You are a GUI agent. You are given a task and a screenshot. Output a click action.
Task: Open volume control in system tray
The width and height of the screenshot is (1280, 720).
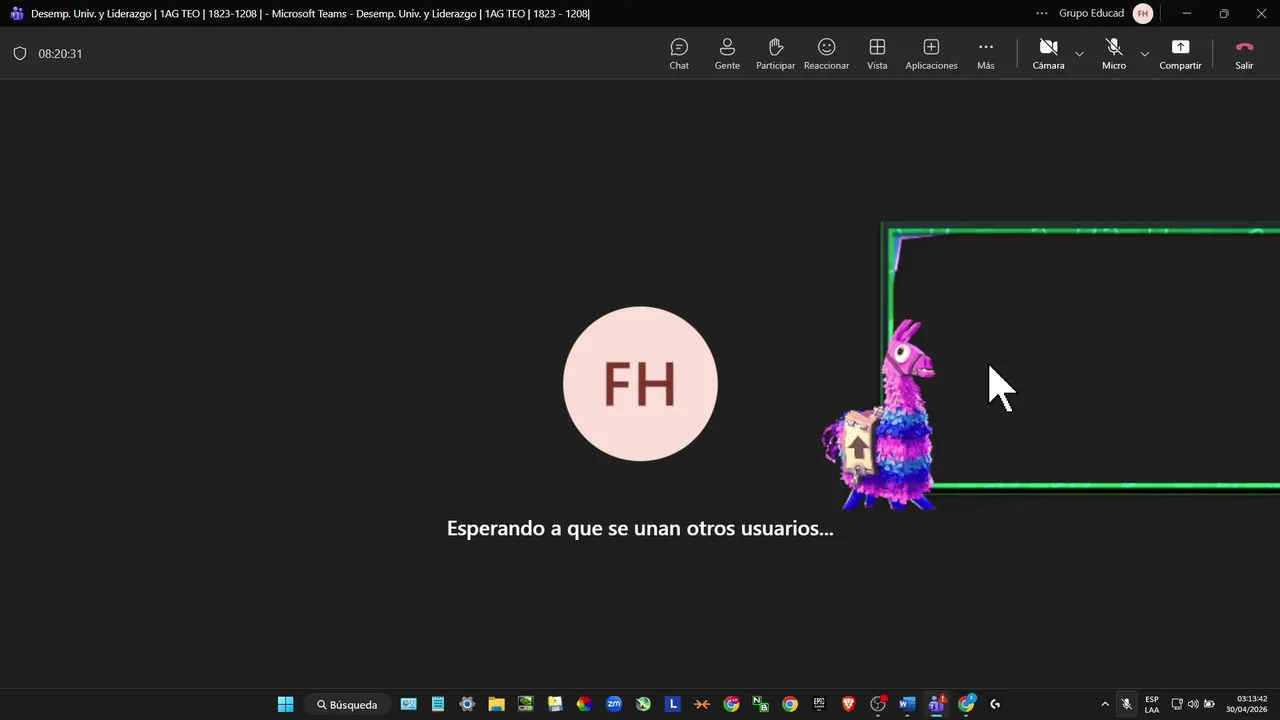[x=1193, y=704]
